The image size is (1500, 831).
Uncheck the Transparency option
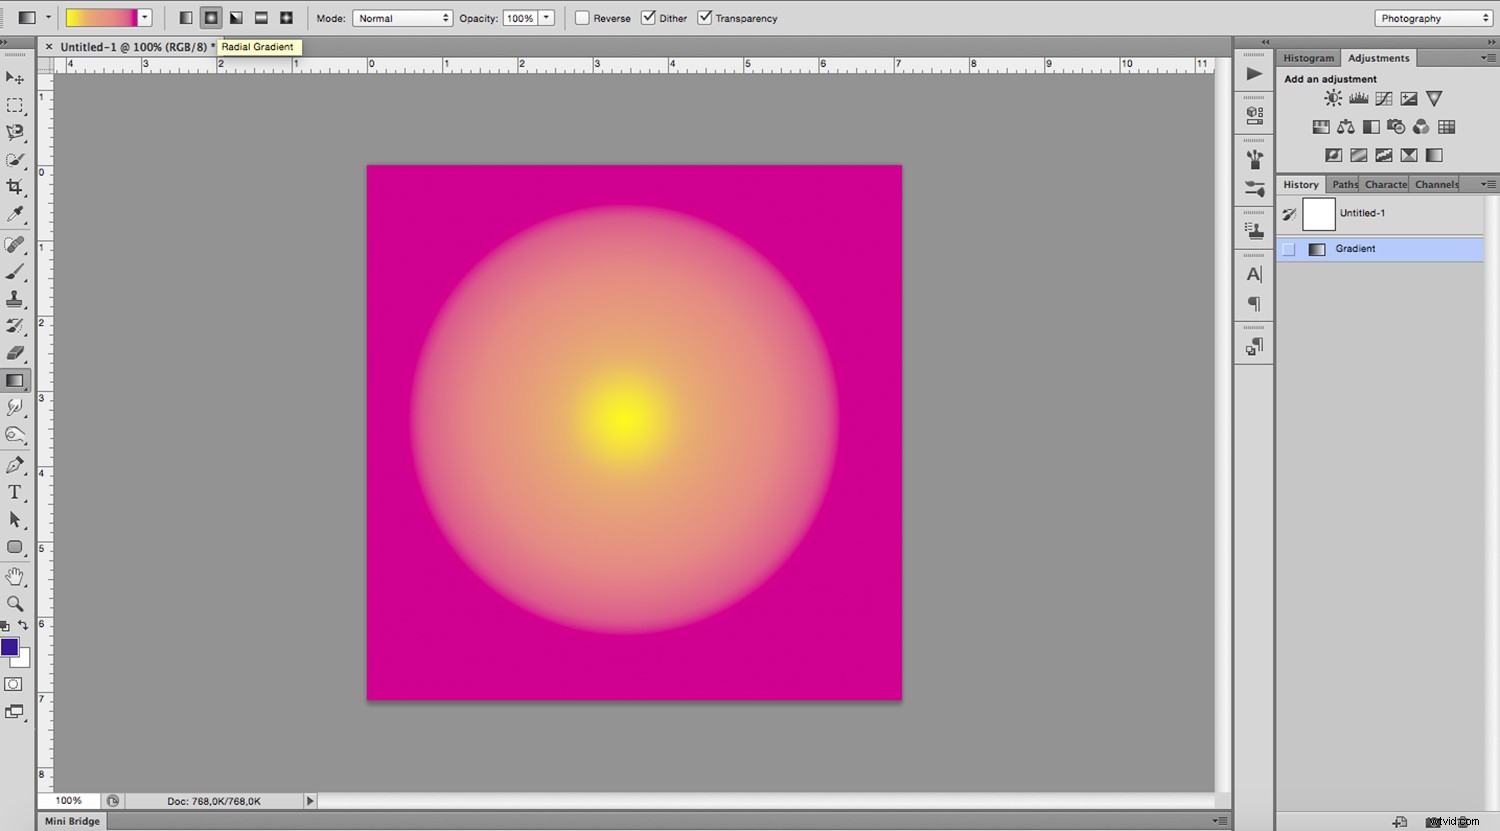click(705, 17)
